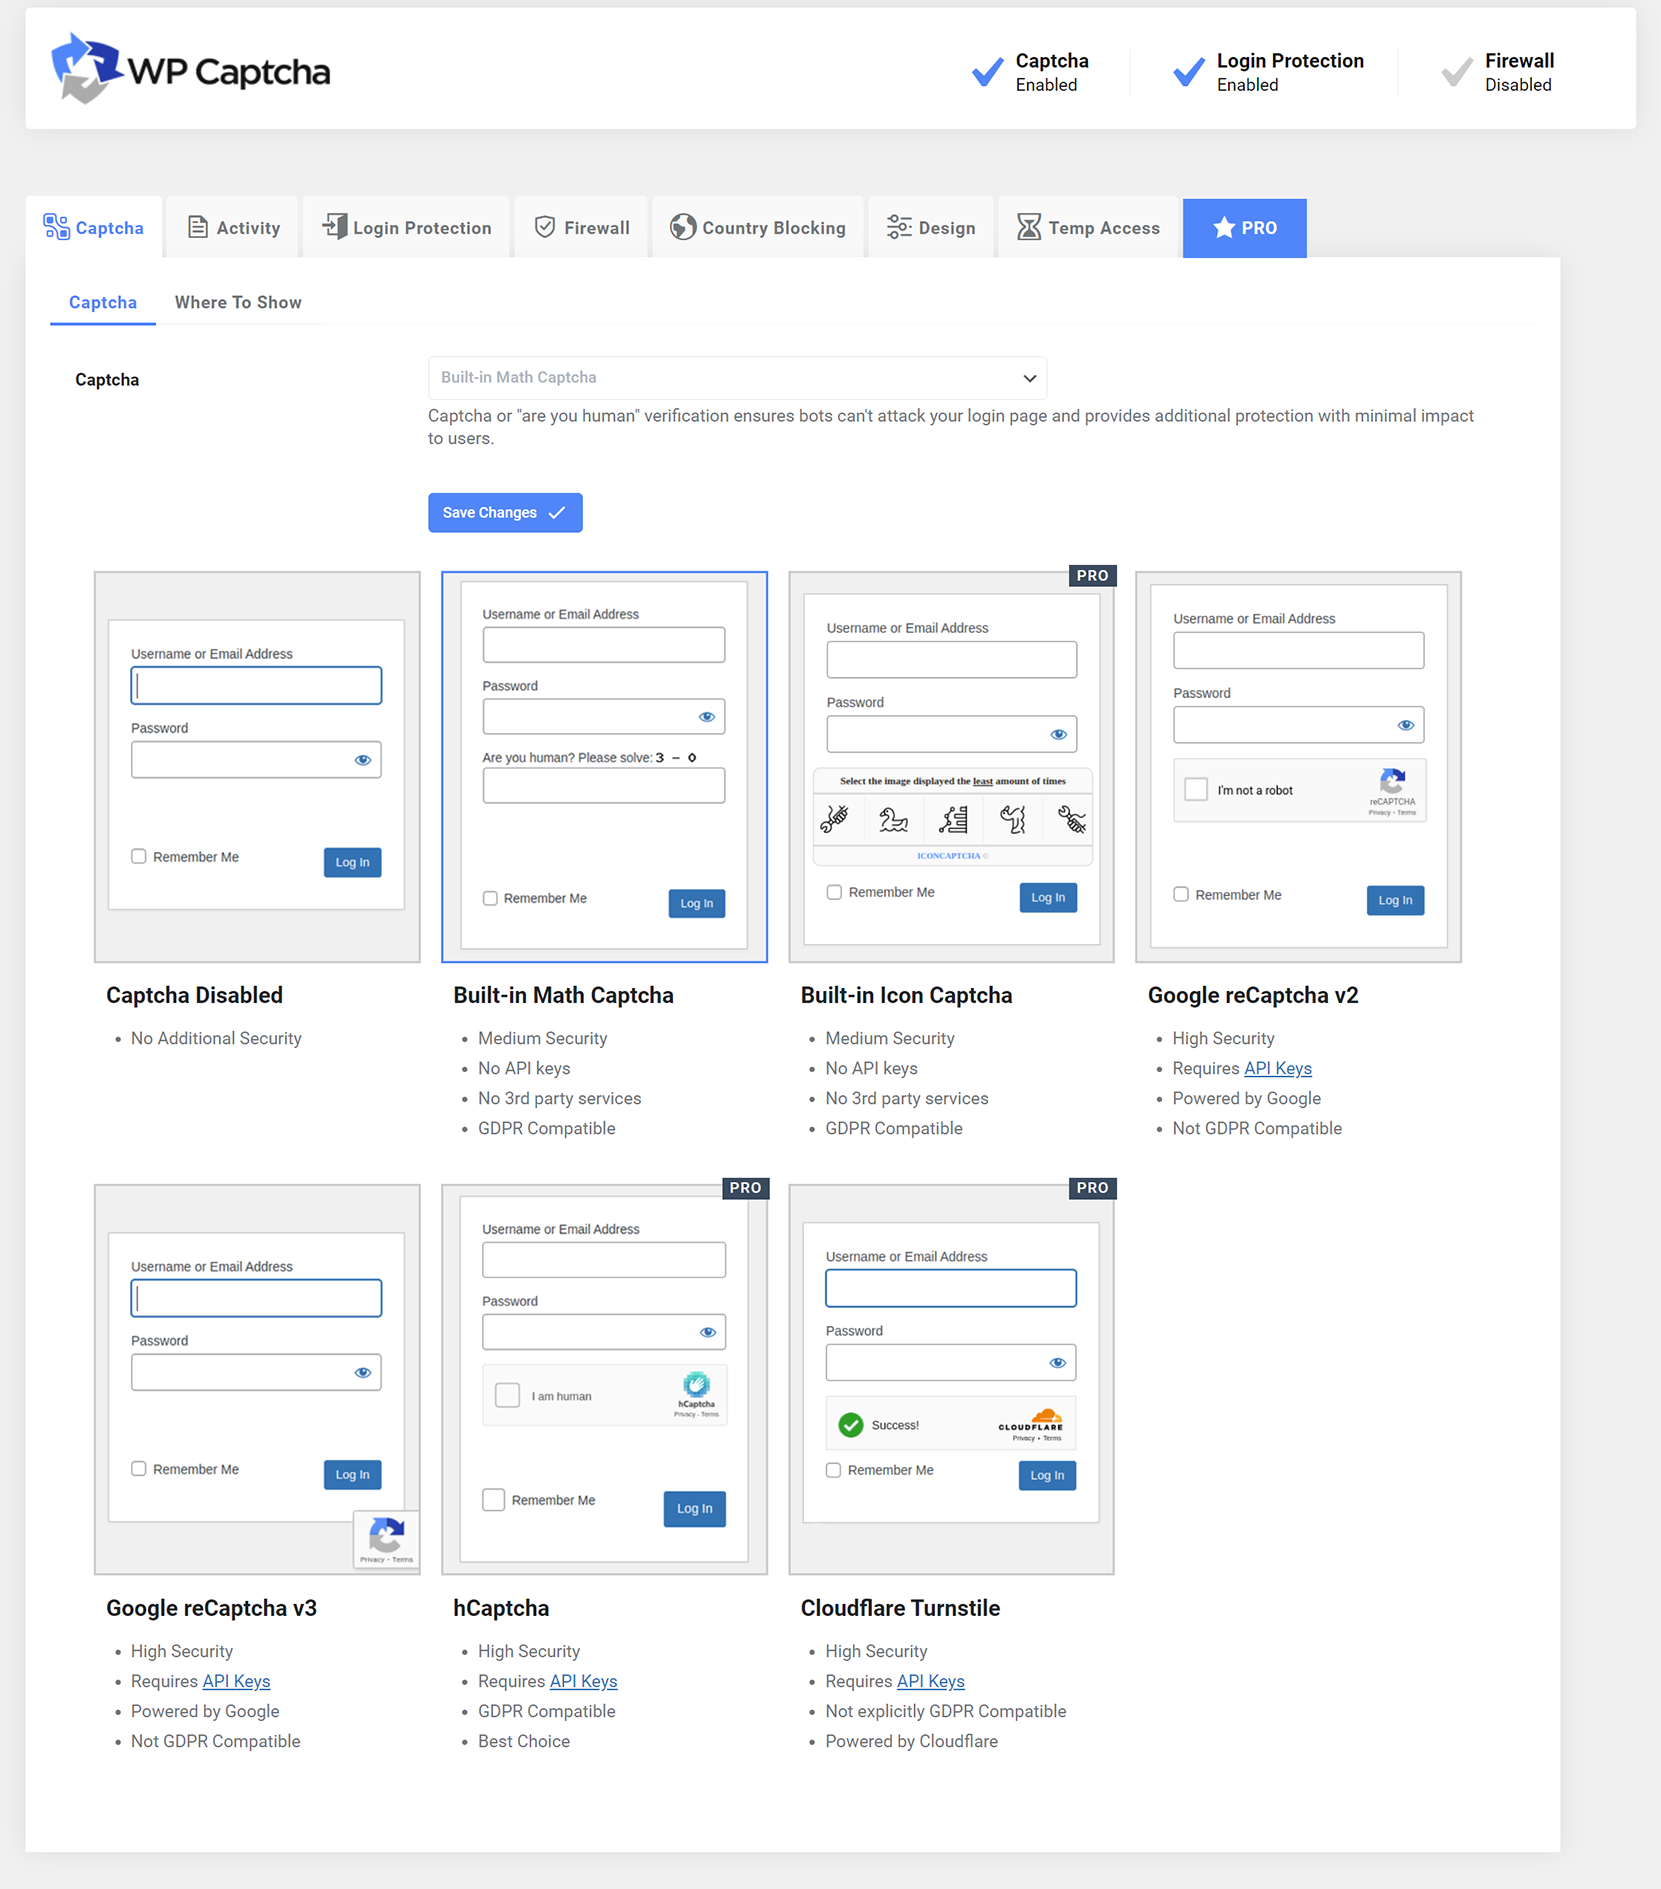Click the Firewall tab
The width and height of the screenshot is (1661, 1889).
[x=581, y=227]
